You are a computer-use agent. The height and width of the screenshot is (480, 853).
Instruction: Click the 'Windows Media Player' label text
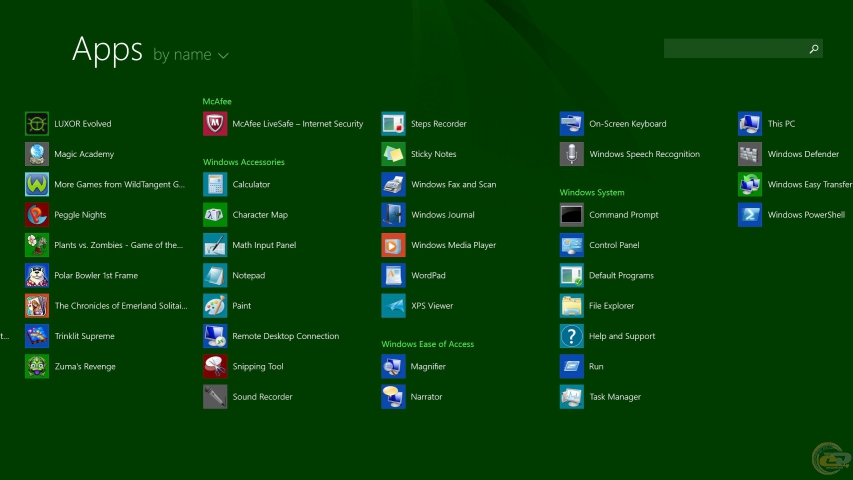453,245
